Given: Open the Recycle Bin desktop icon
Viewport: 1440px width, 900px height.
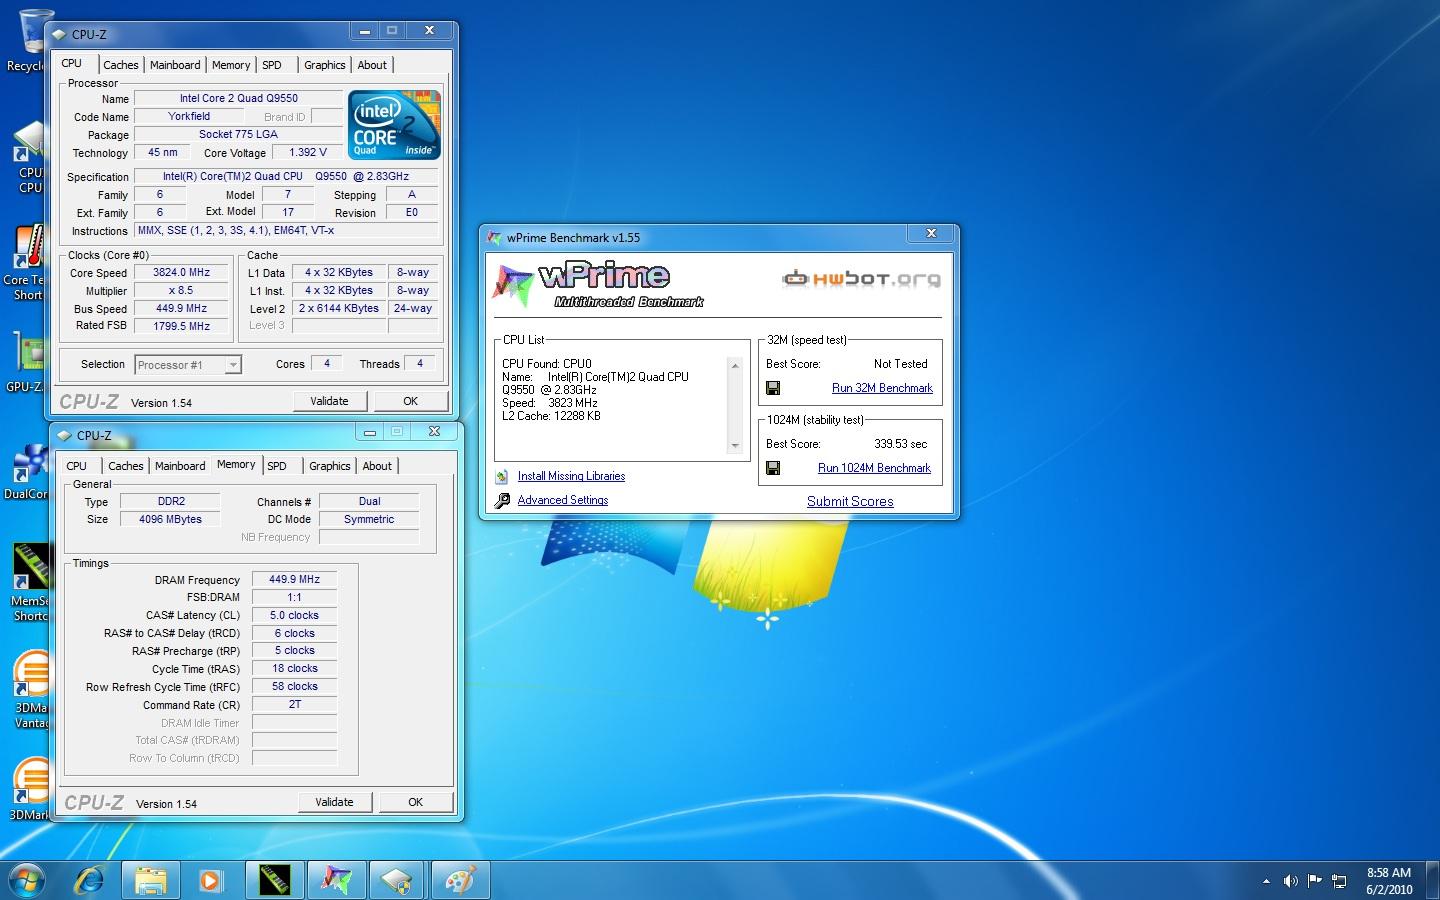Looking at the screenshot, I should pos(33,40).
